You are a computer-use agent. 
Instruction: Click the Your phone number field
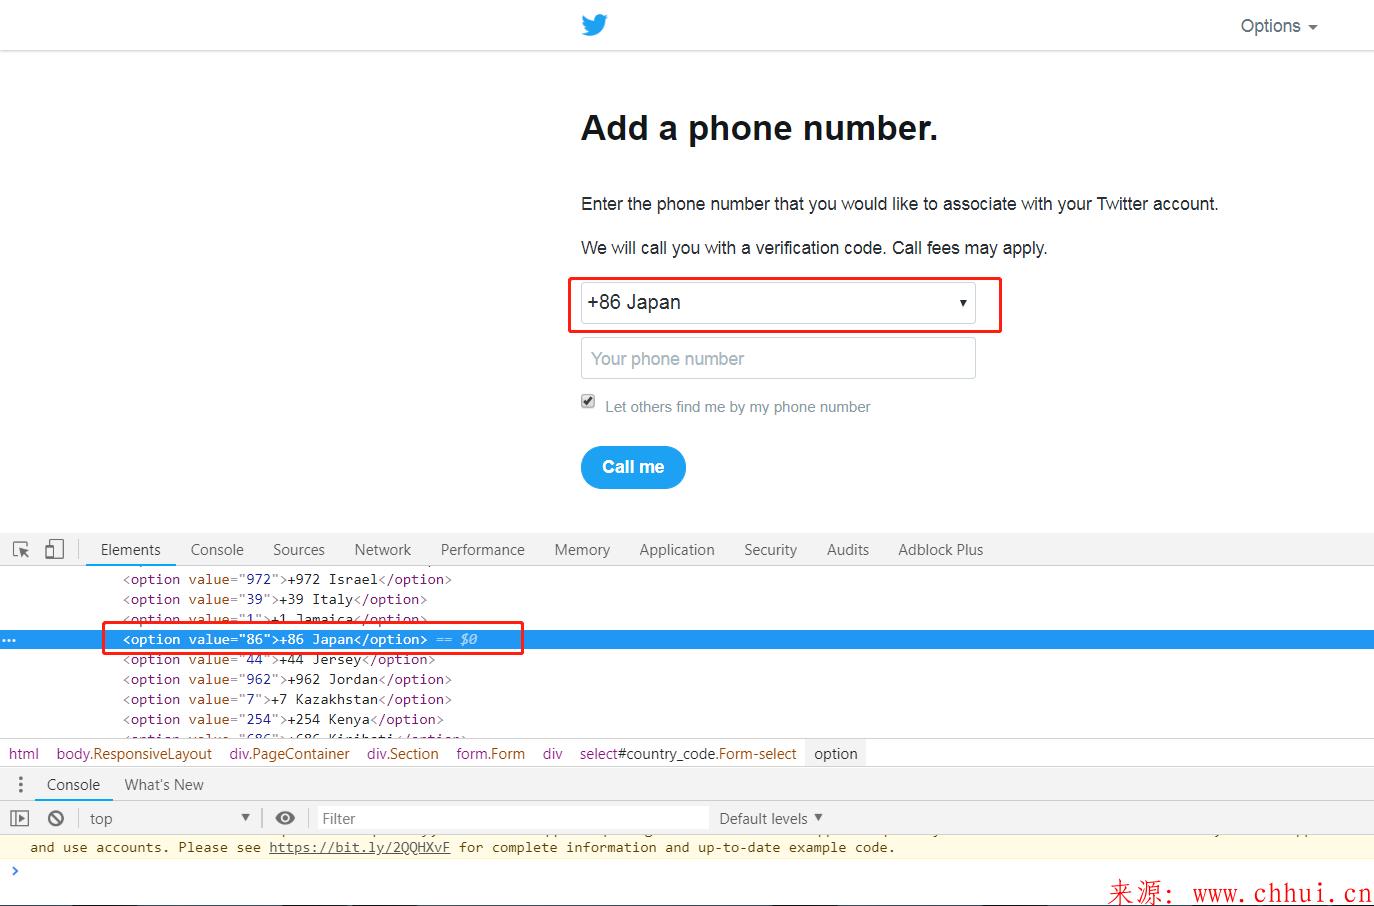(778, 358)
